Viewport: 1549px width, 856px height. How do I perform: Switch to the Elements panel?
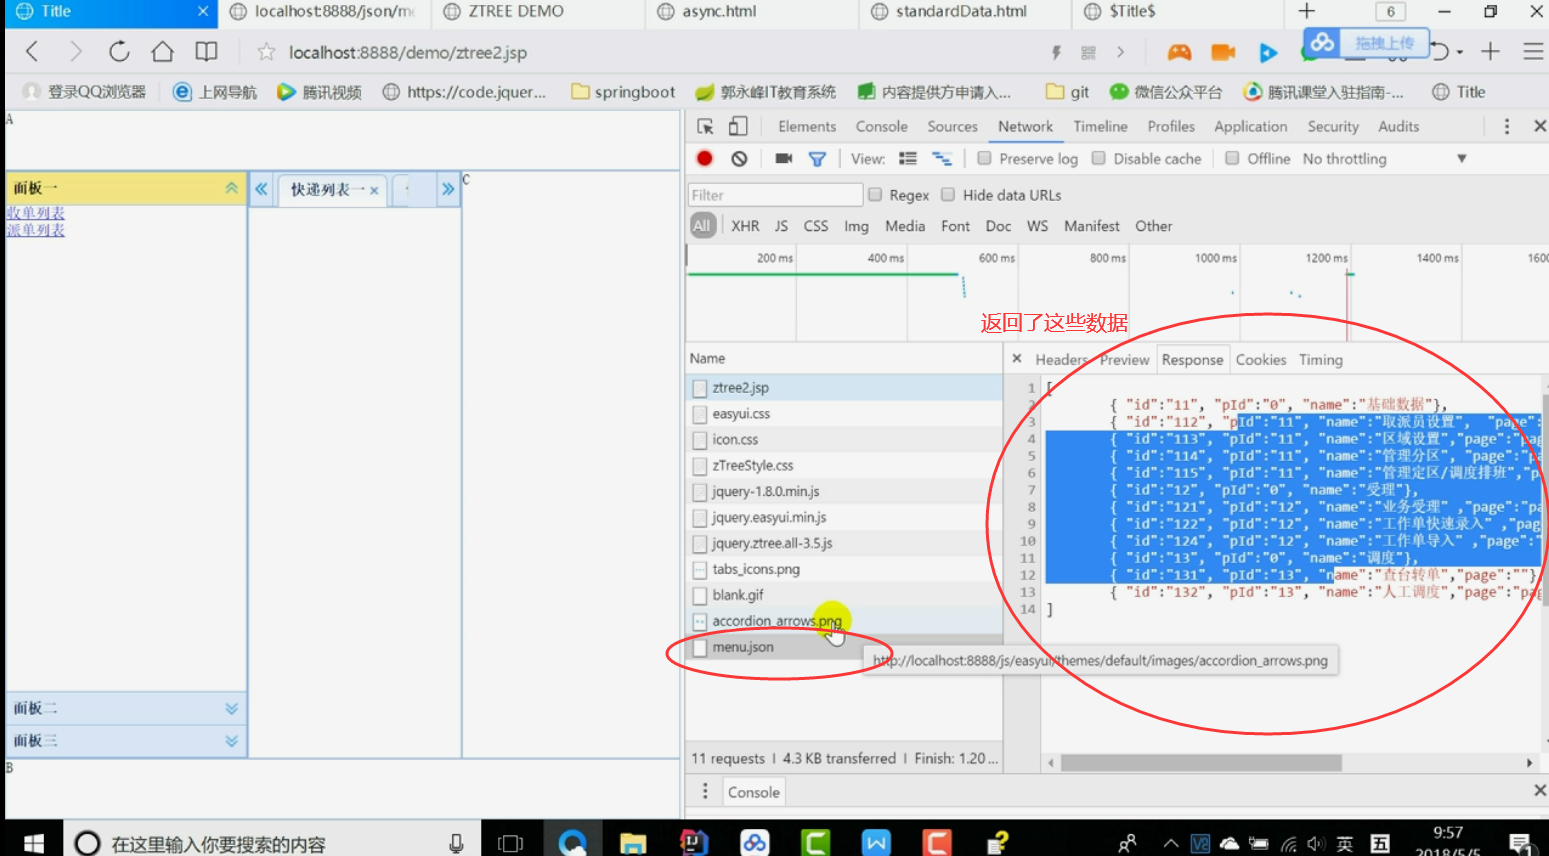(807, 127)
